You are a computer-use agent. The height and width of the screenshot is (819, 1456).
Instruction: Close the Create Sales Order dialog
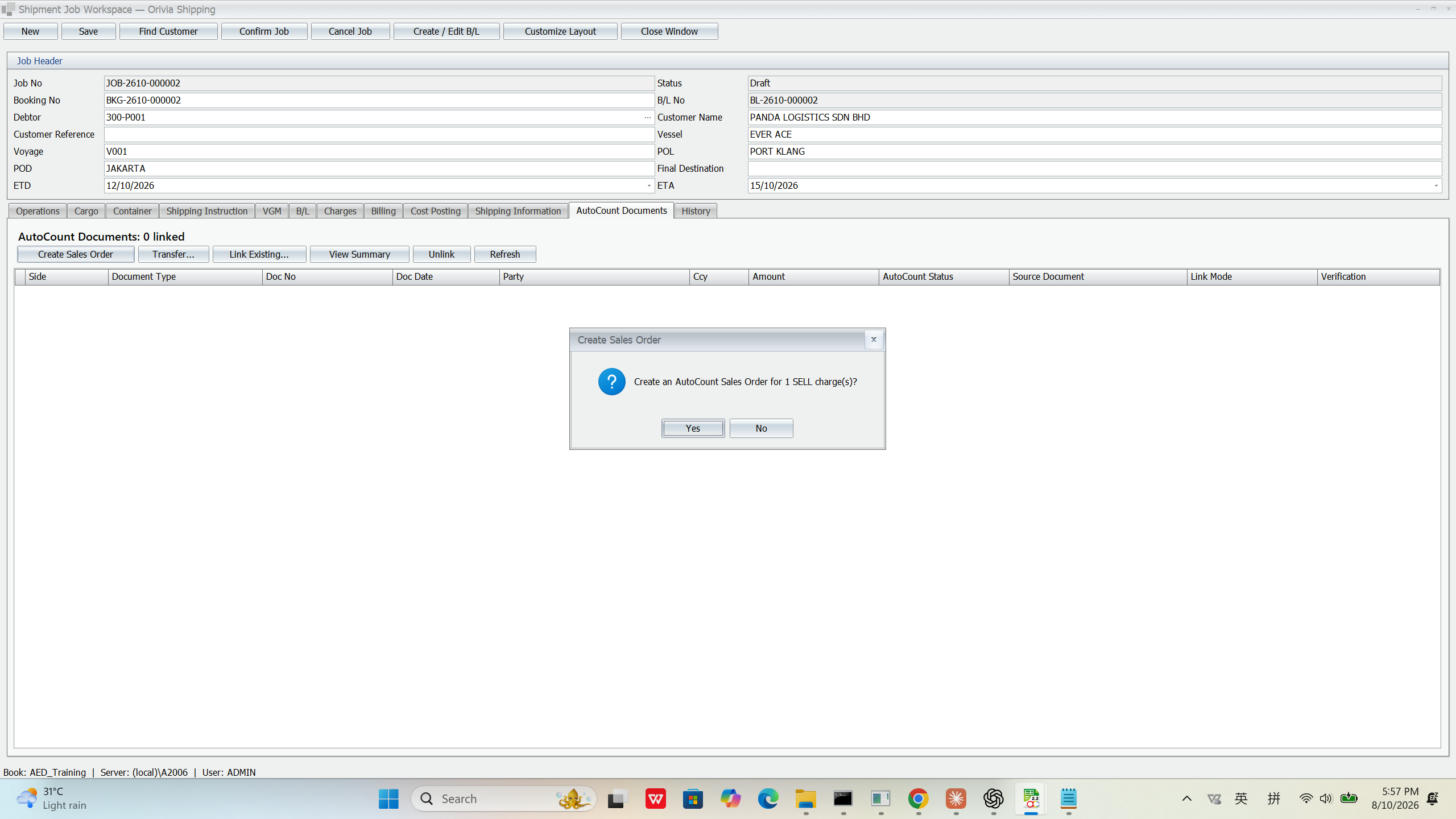point(874,339)
